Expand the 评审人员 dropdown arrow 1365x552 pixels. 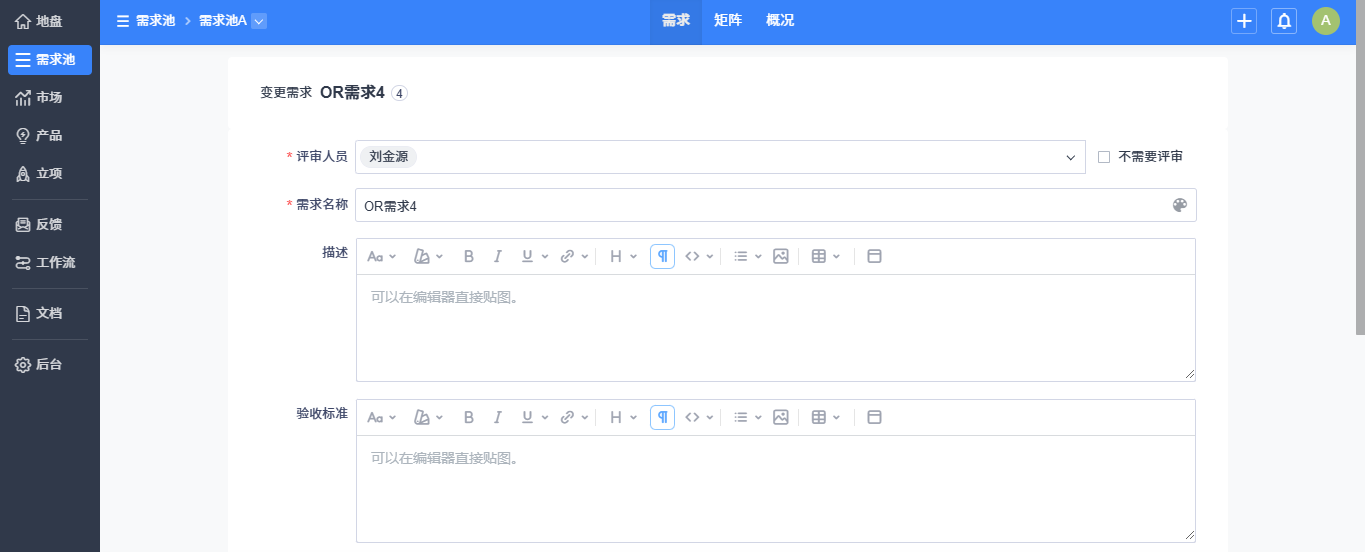(1070, 157)
